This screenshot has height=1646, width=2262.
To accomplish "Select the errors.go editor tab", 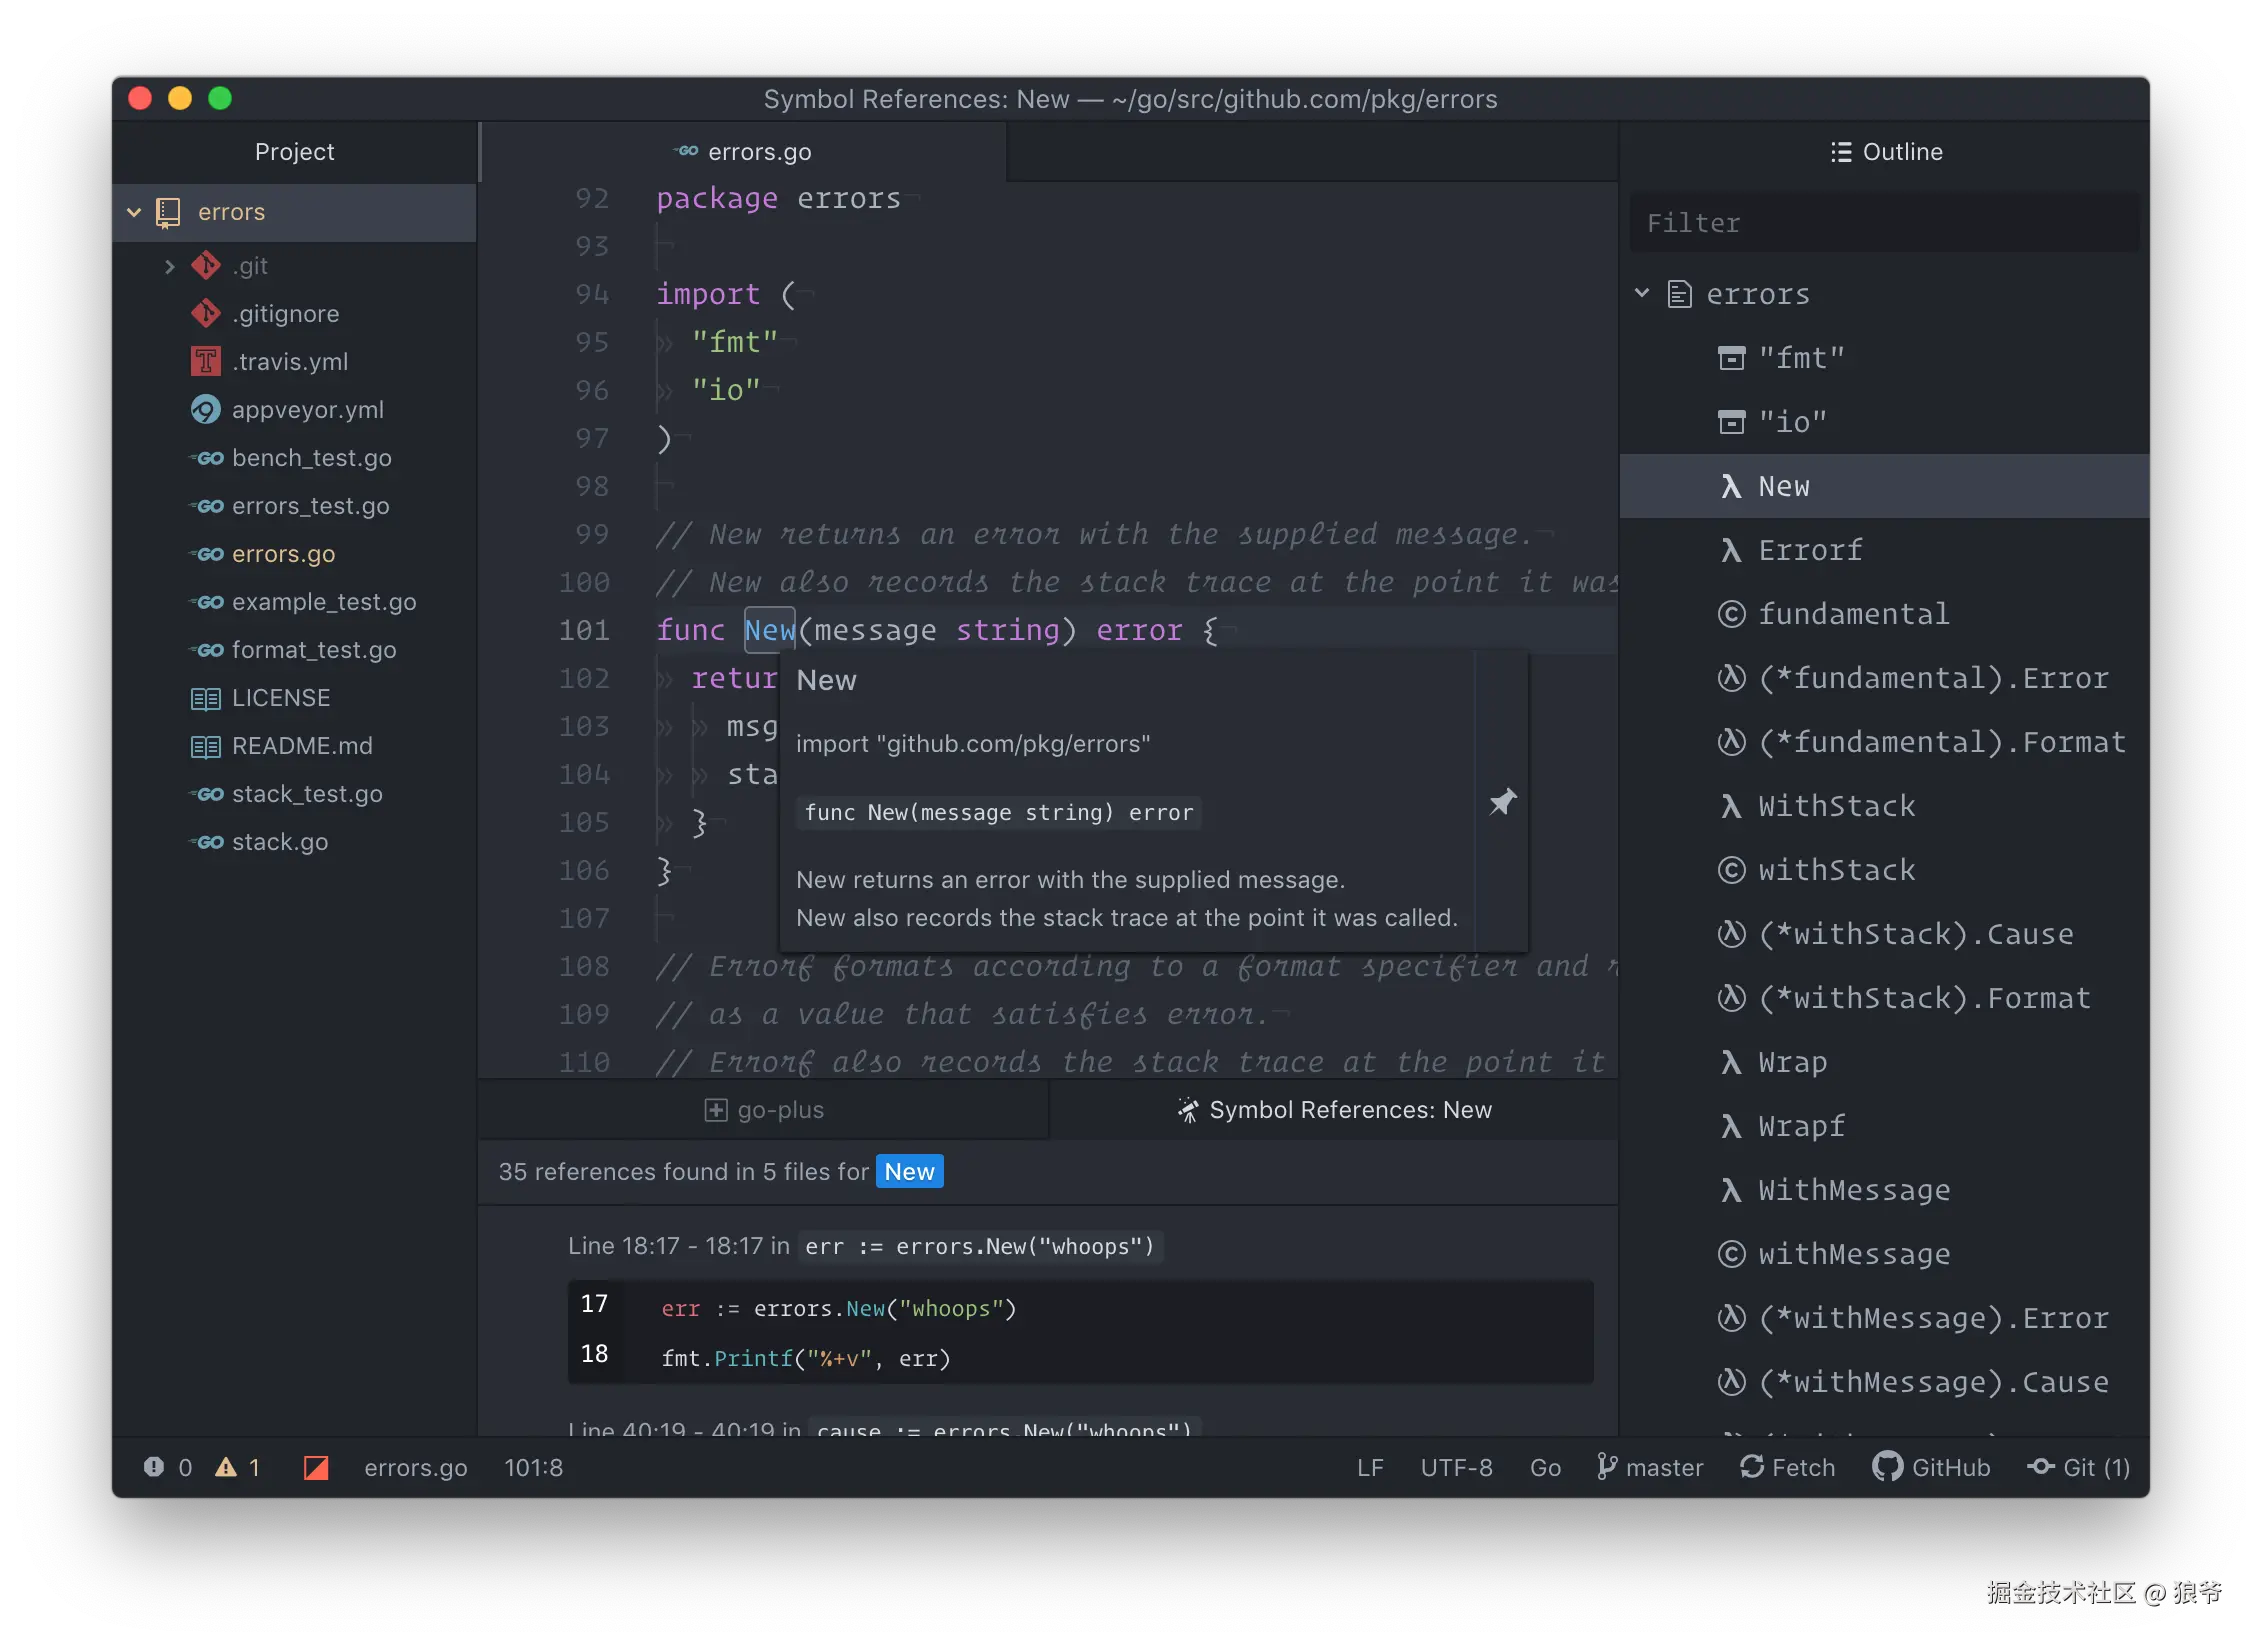I will coord(744,152).
